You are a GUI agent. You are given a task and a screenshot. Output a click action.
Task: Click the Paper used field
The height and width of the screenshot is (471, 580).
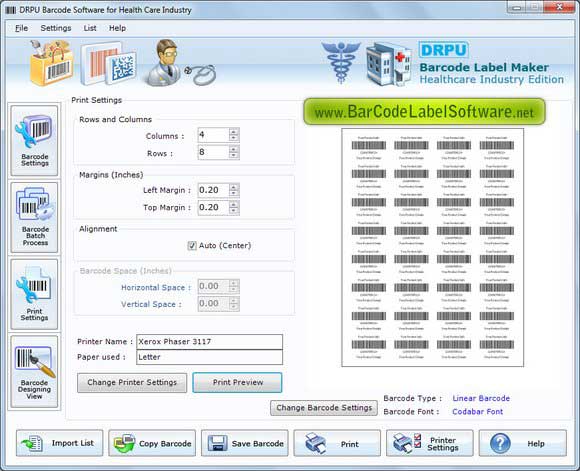209,357
